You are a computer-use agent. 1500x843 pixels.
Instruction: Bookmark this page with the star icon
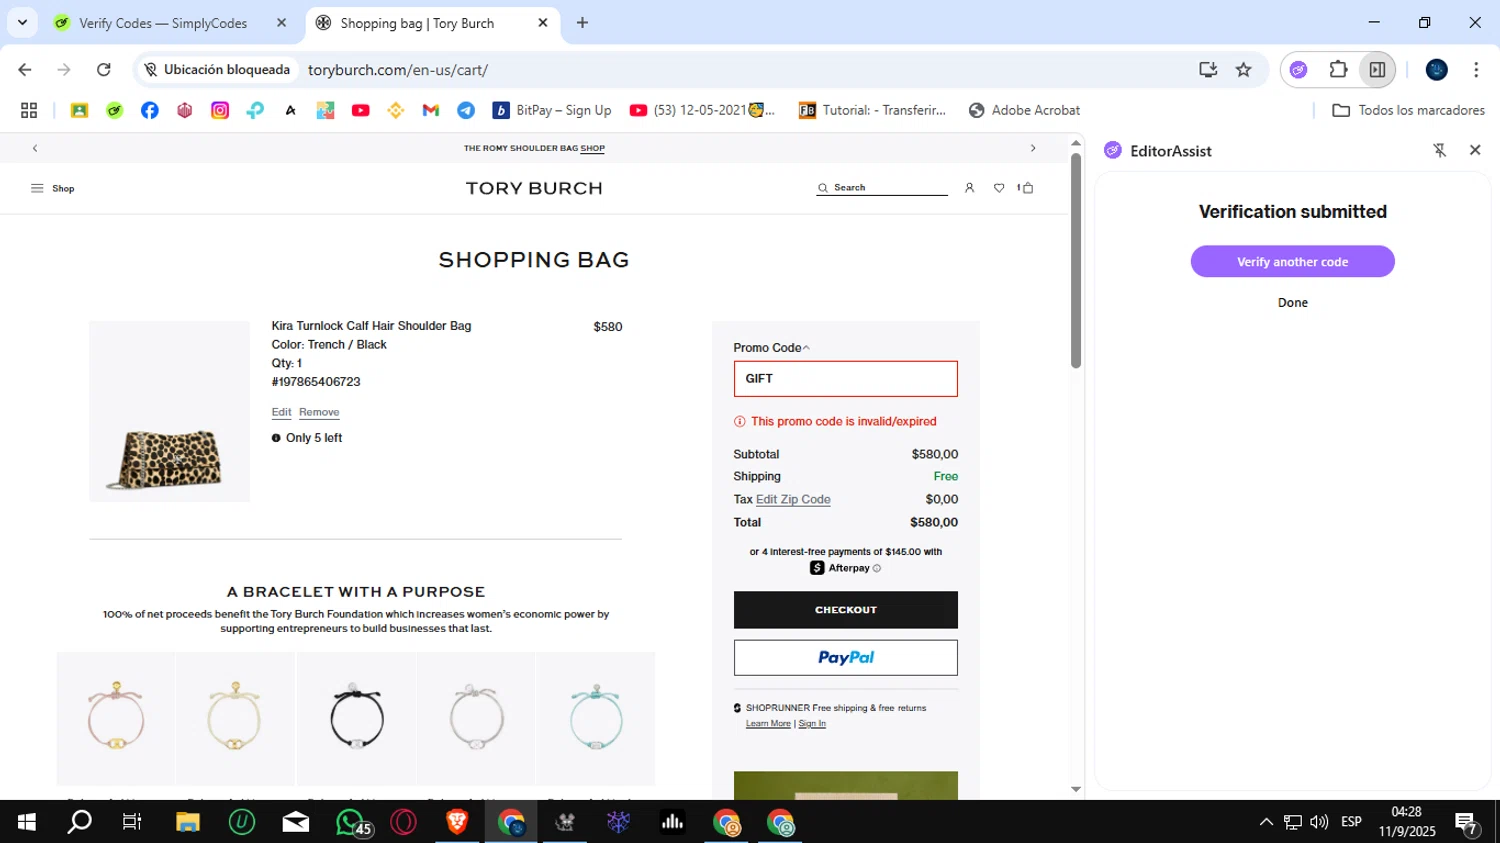(1243, 70)
